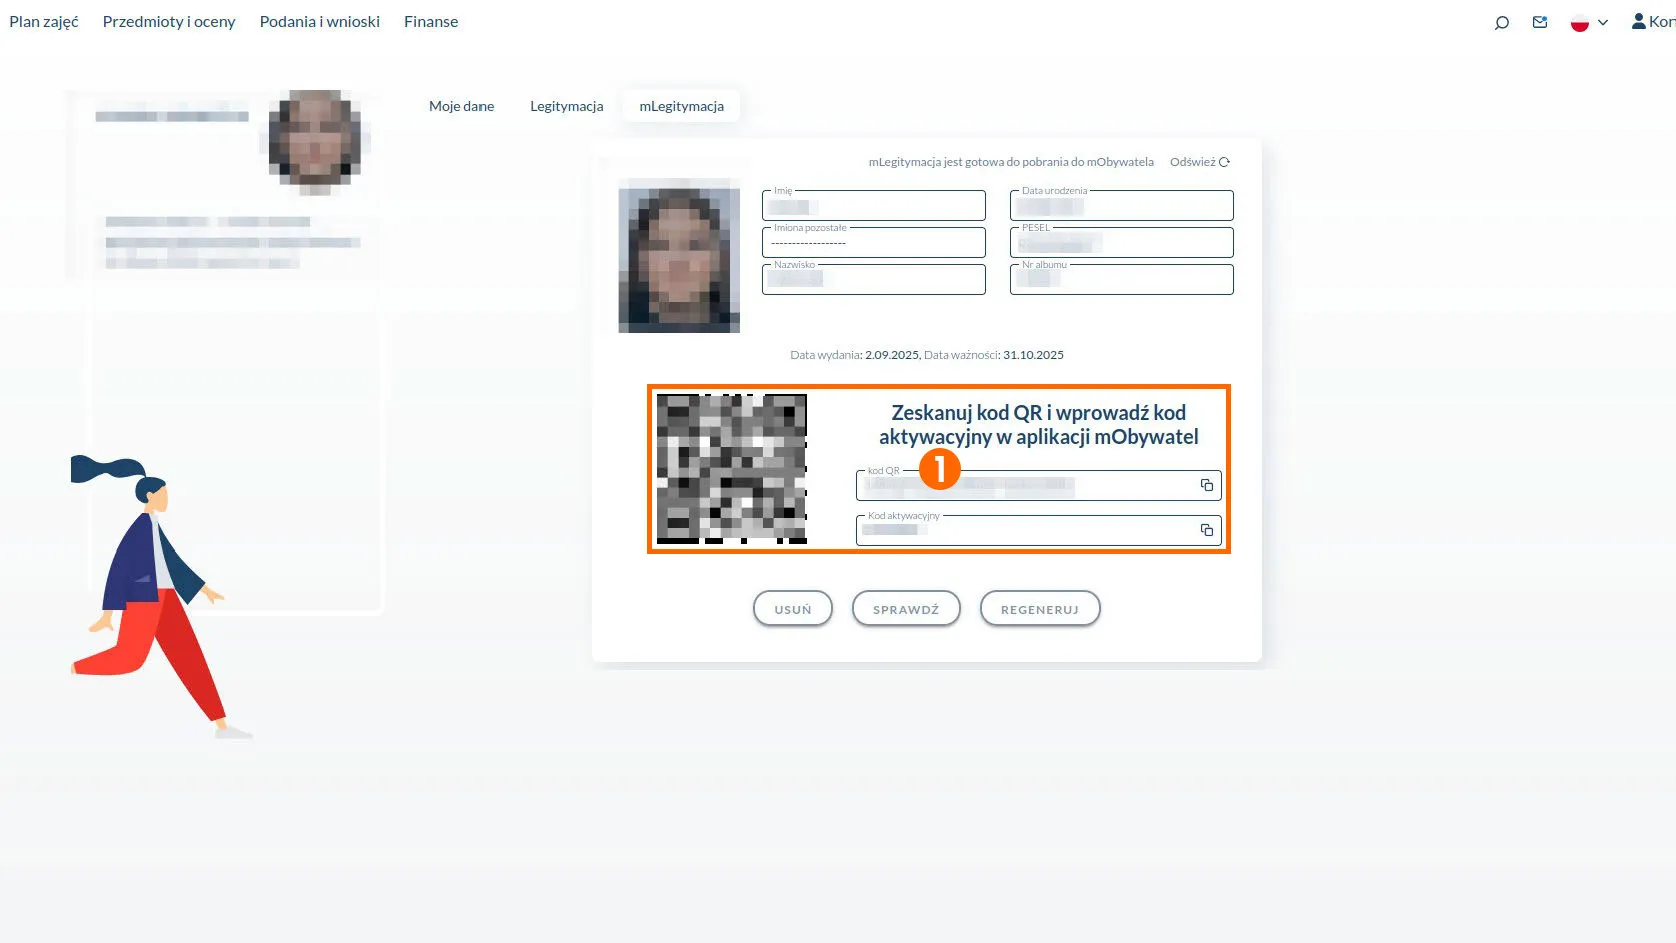Click the Nr albumu field

pyautogui.click(x=1122, y=279)
